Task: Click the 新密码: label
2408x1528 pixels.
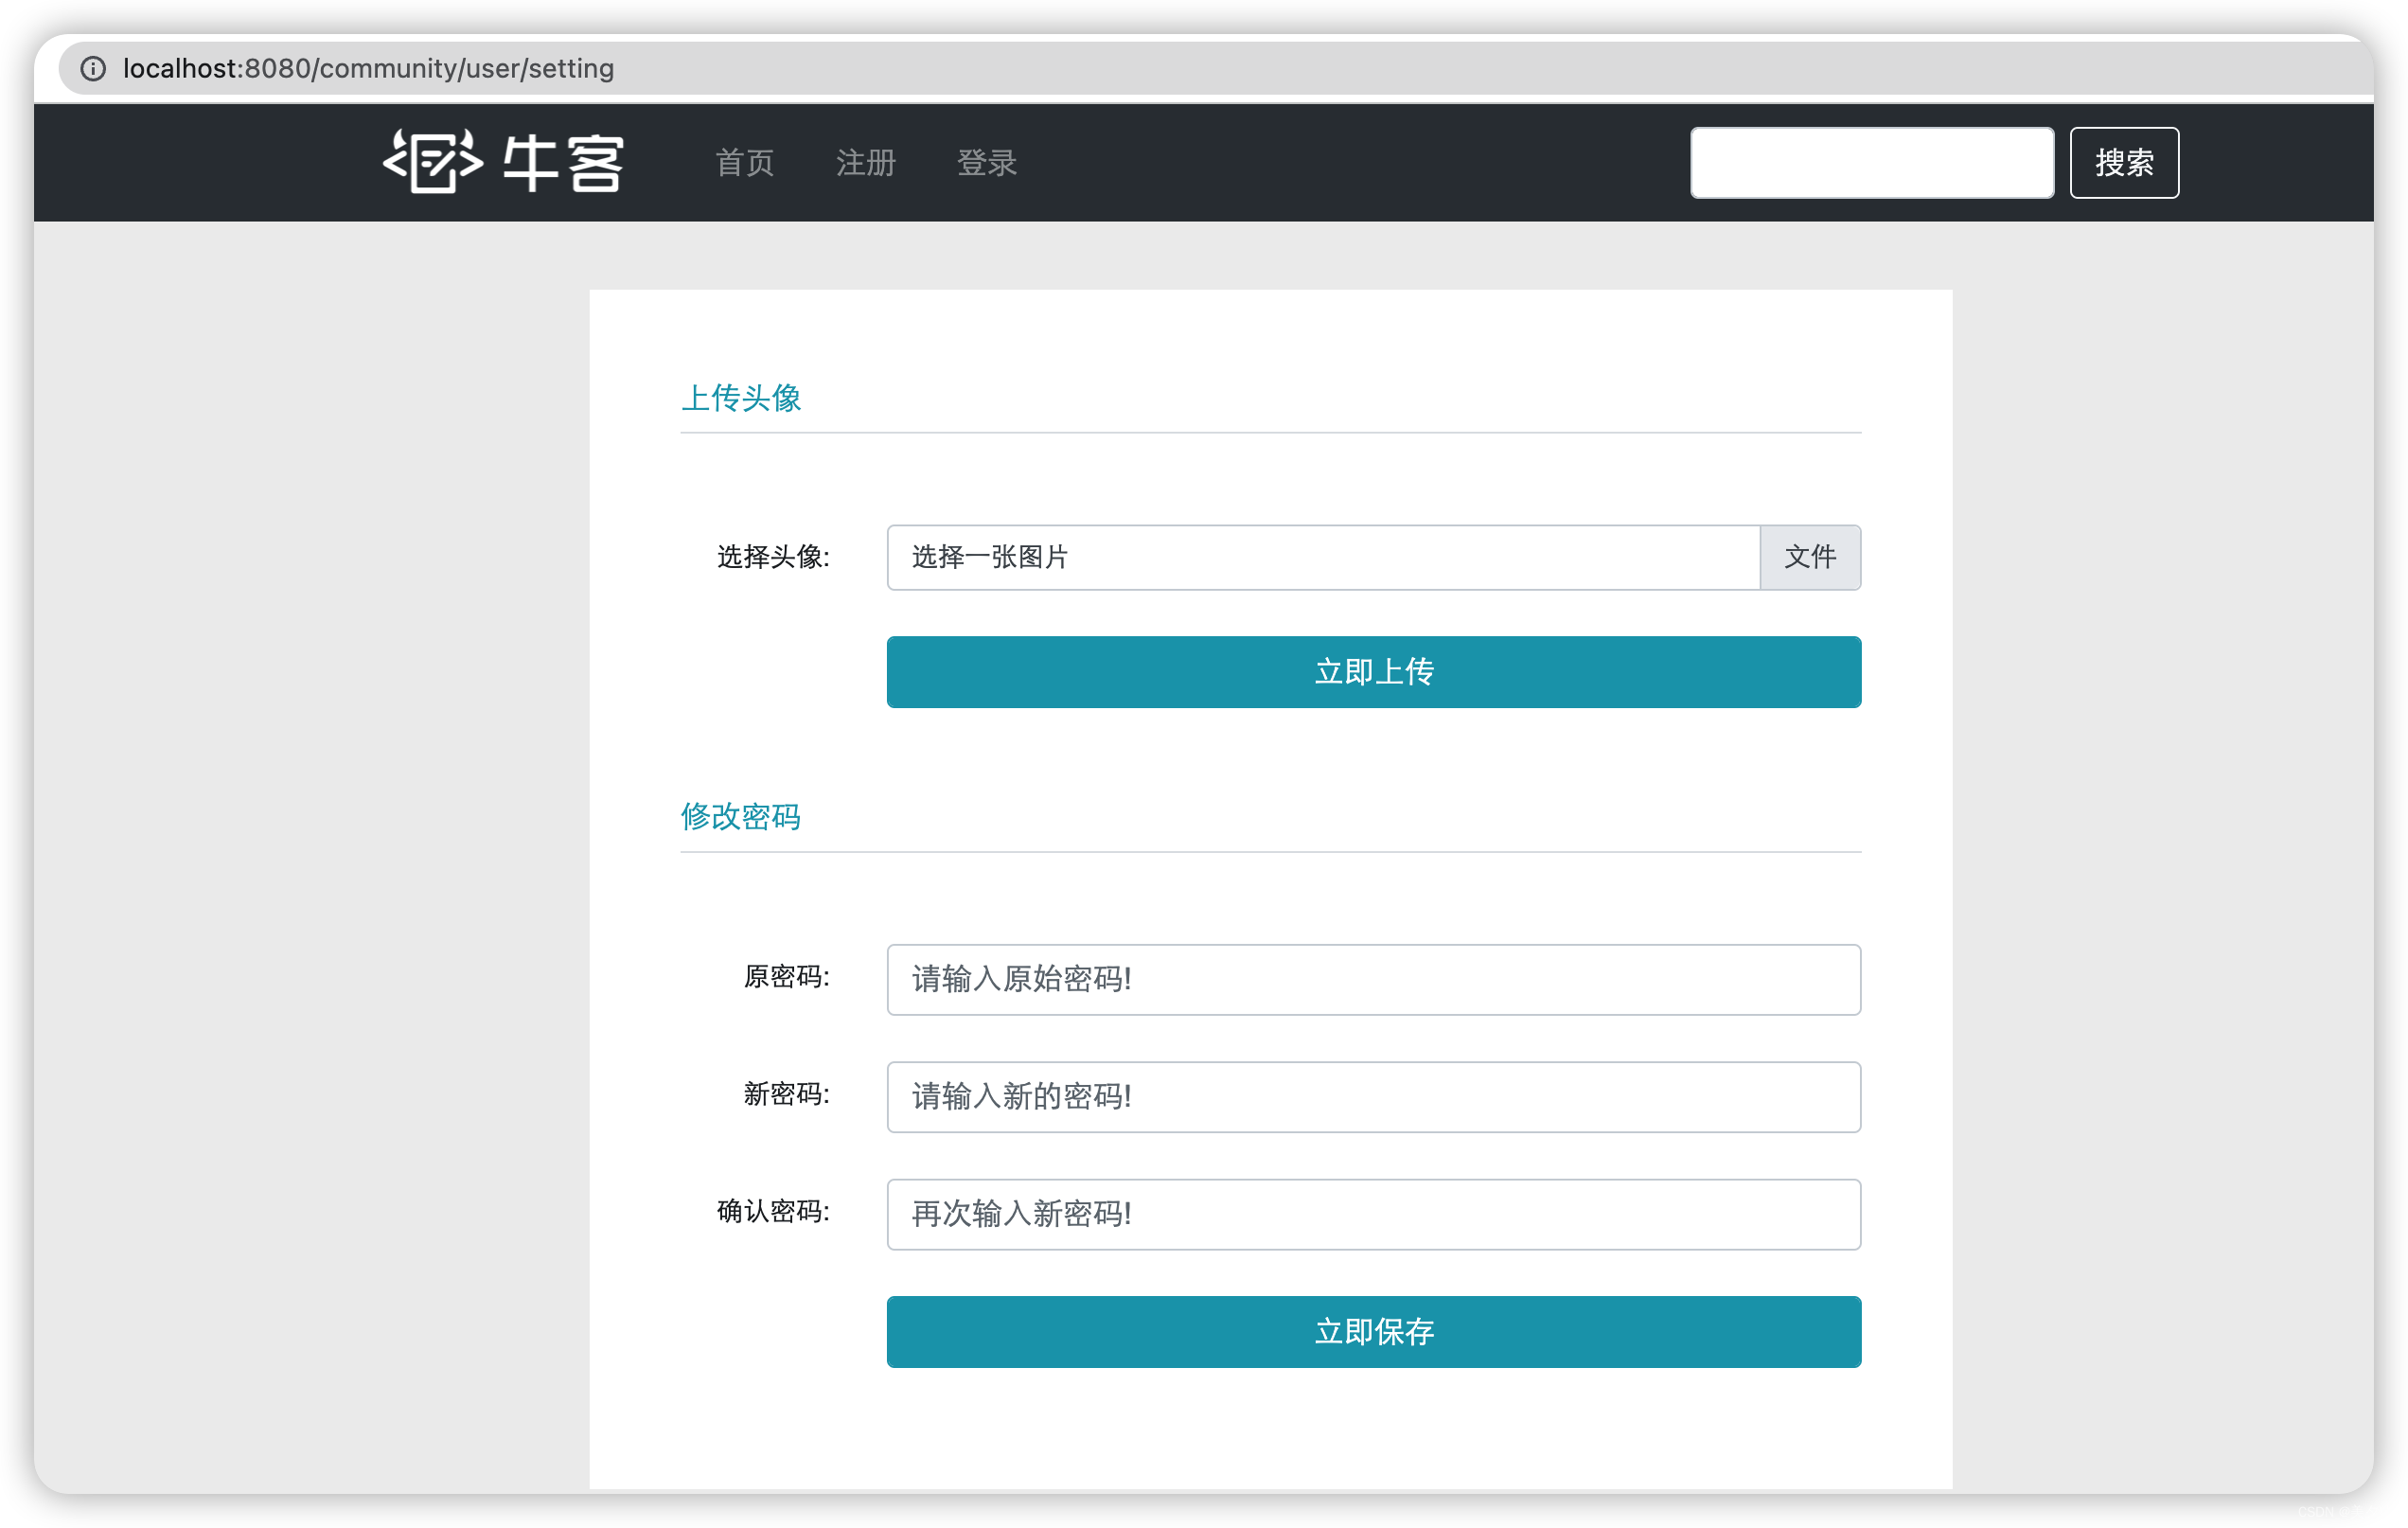Action: point(786,1094)
